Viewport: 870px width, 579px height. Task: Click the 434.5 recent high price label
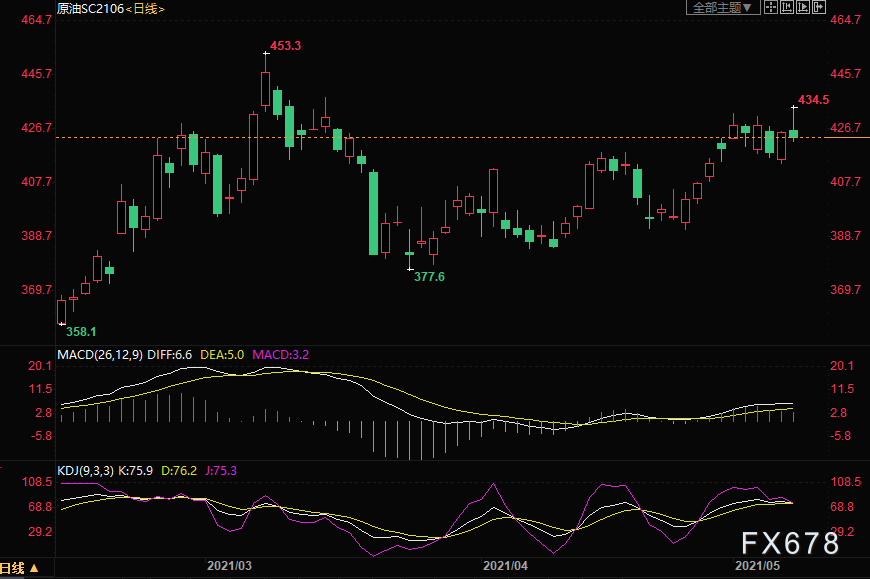(x=813, y=100)
